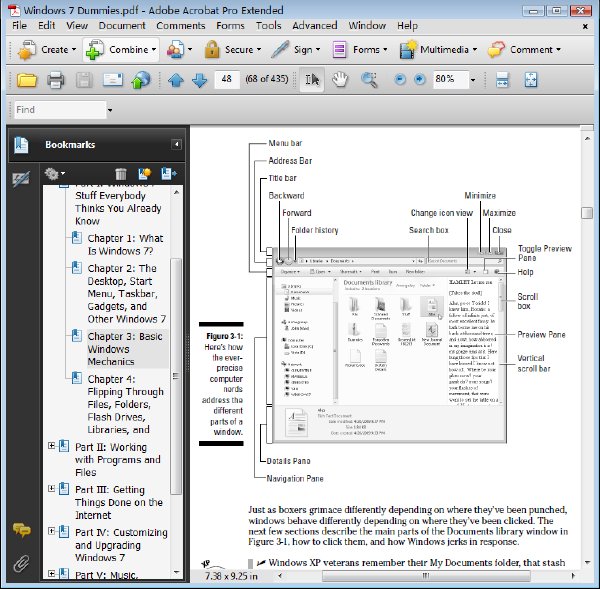Open the Edit menu

(47, 26)
